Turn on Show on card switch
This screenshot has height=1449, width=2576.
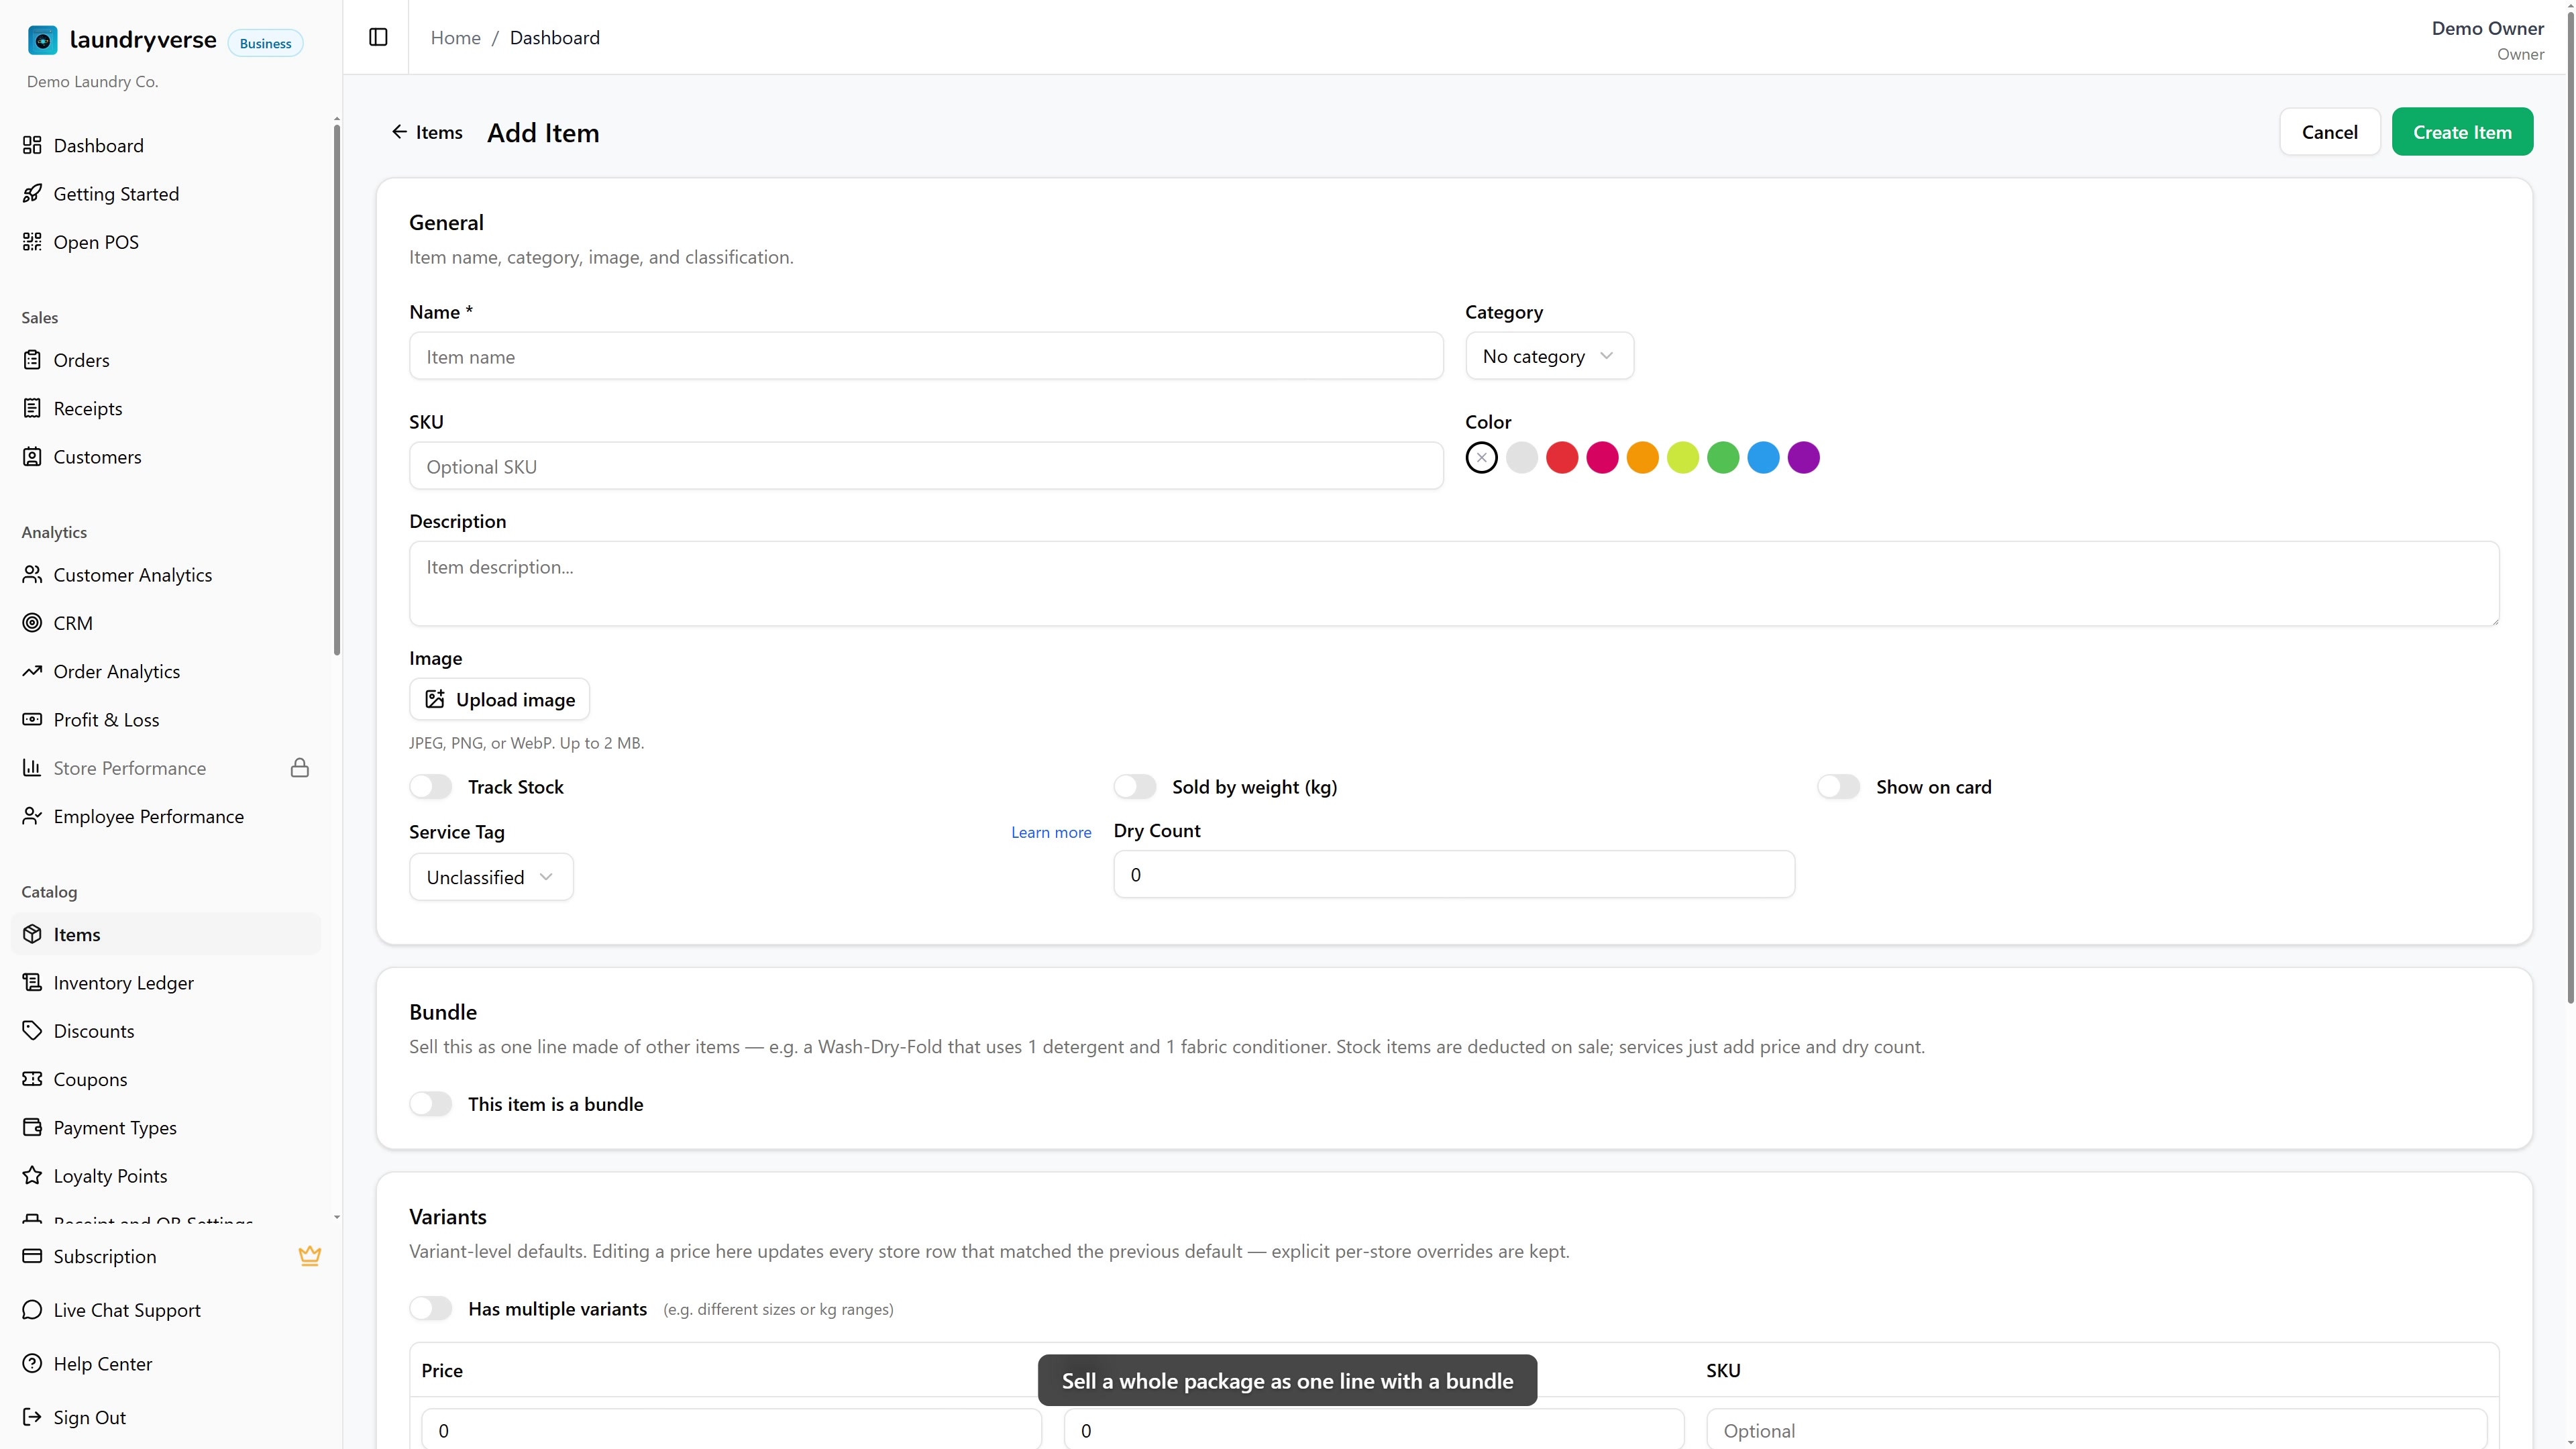pos(1839,787)
